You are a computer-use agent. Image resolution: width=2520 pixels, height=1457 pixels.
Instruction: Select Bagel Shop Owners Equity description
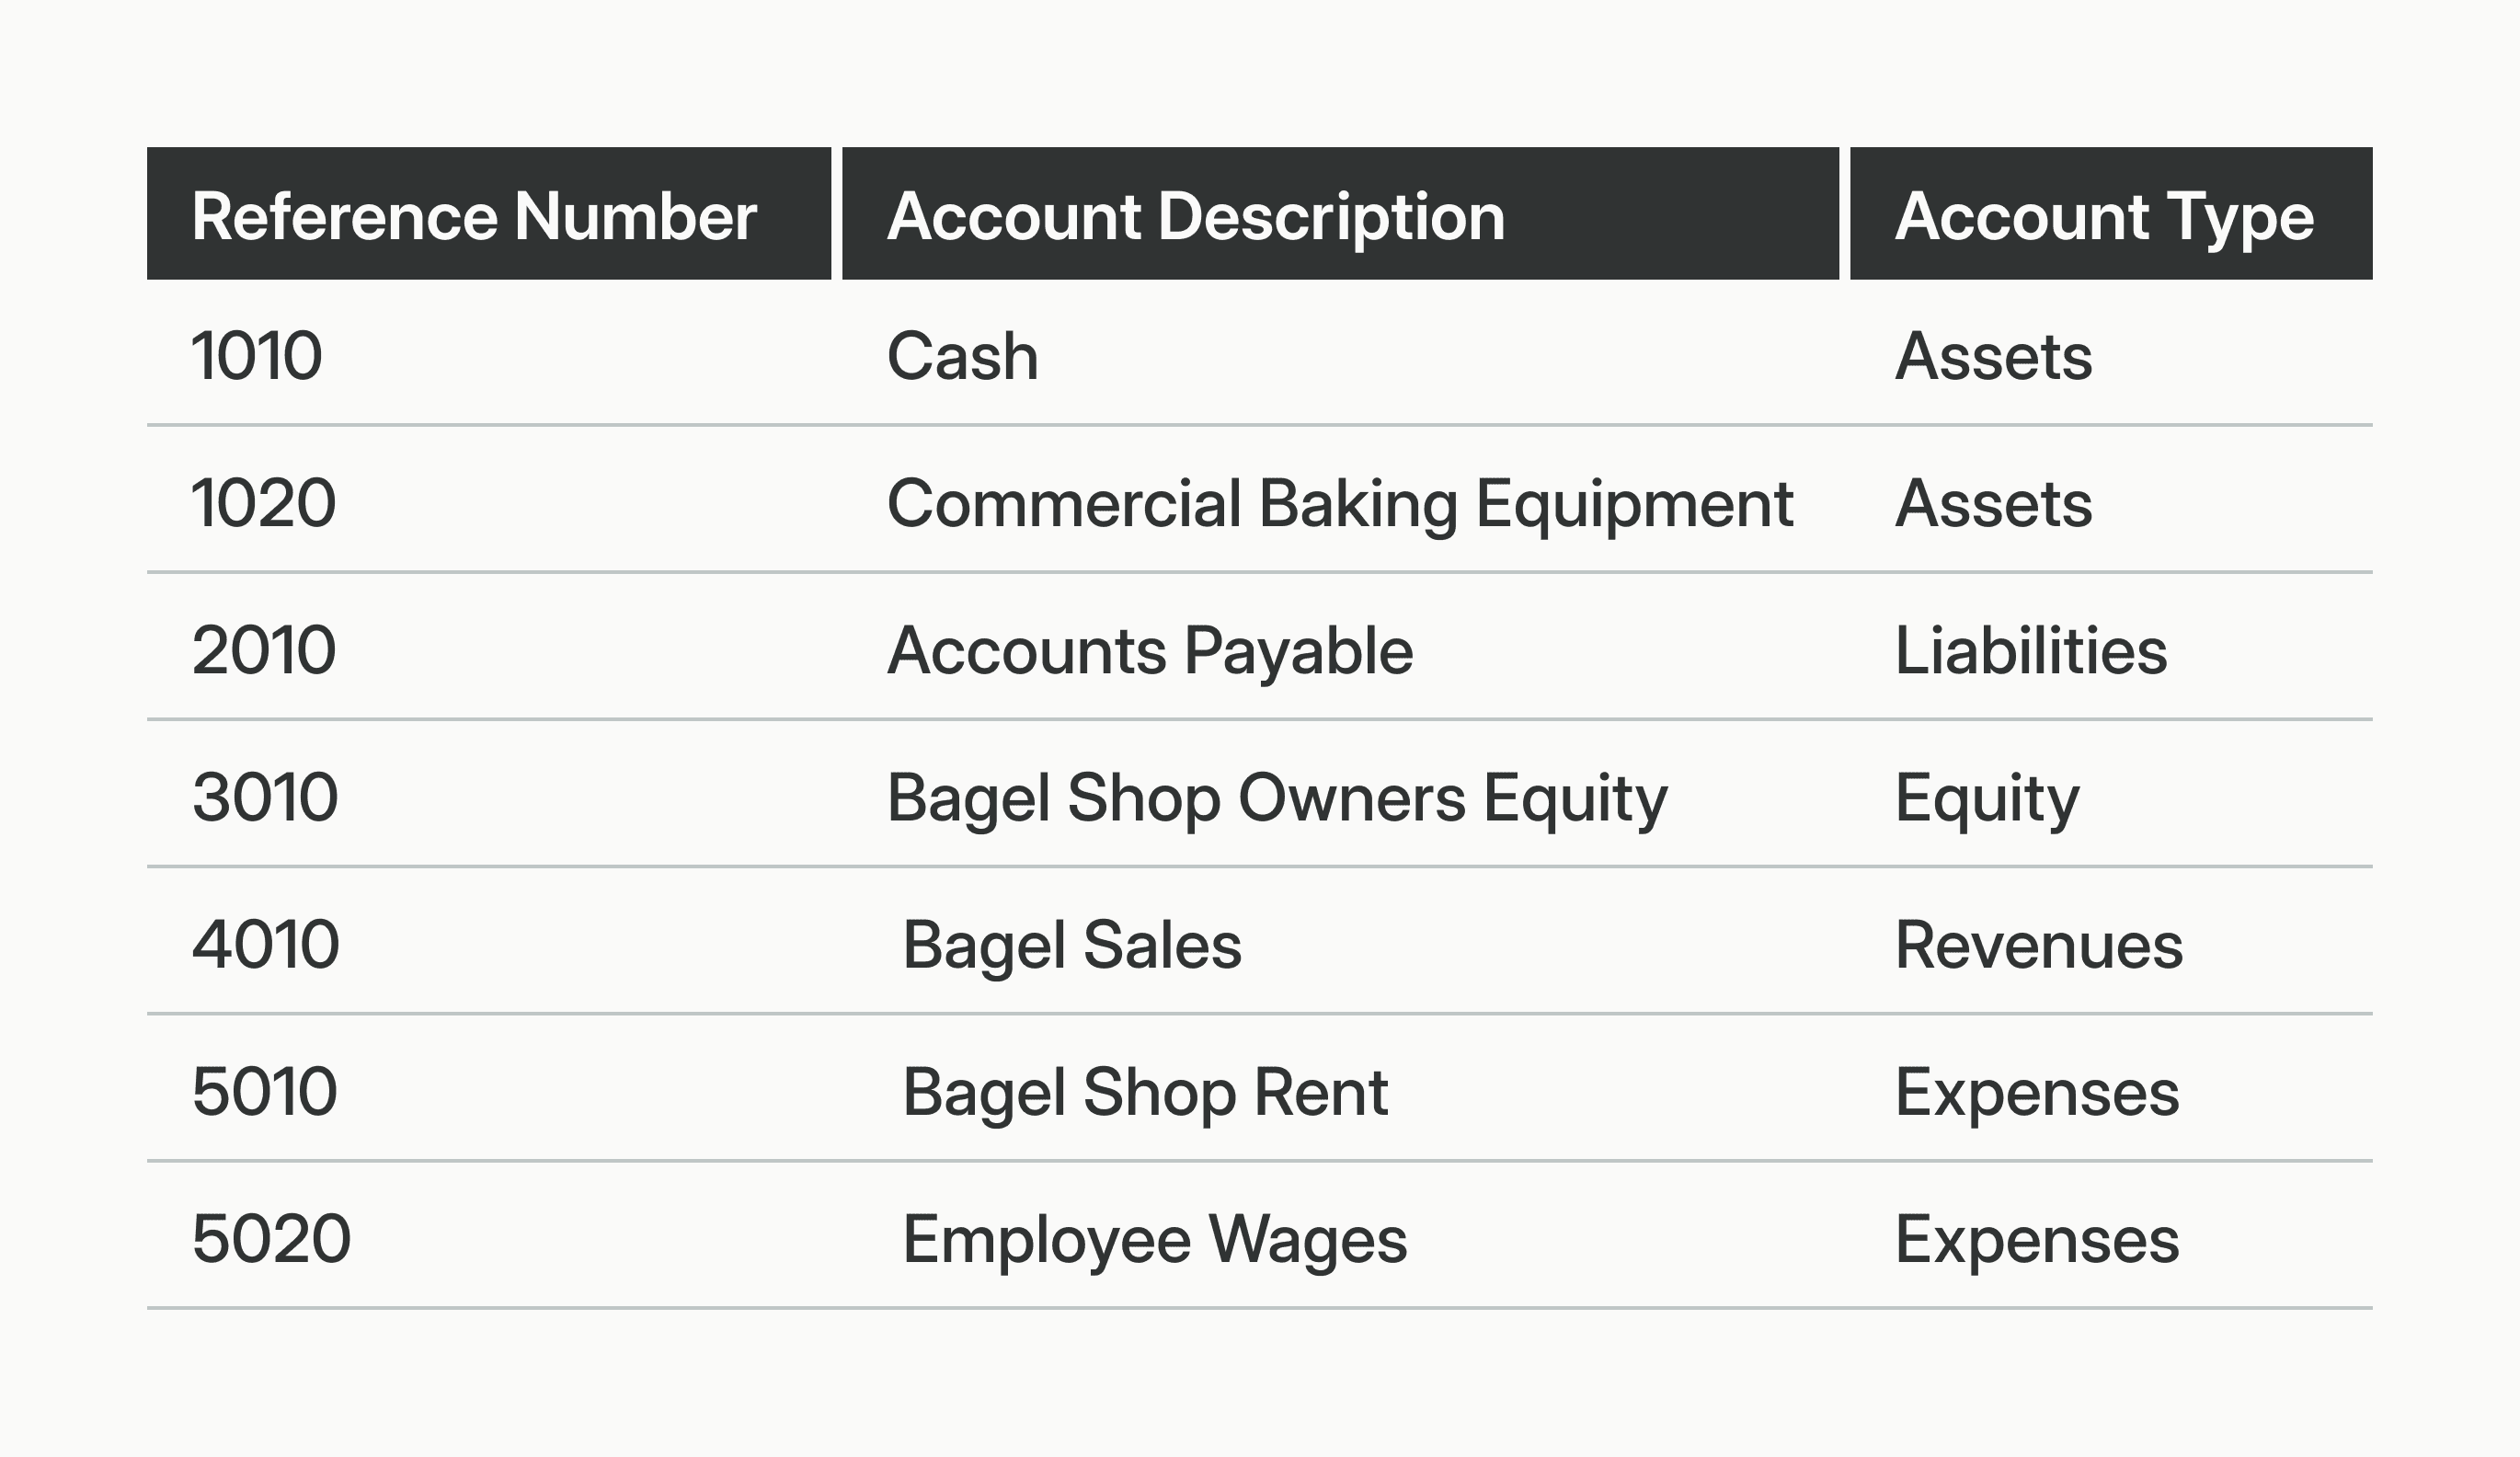(x=1277, y=797)
